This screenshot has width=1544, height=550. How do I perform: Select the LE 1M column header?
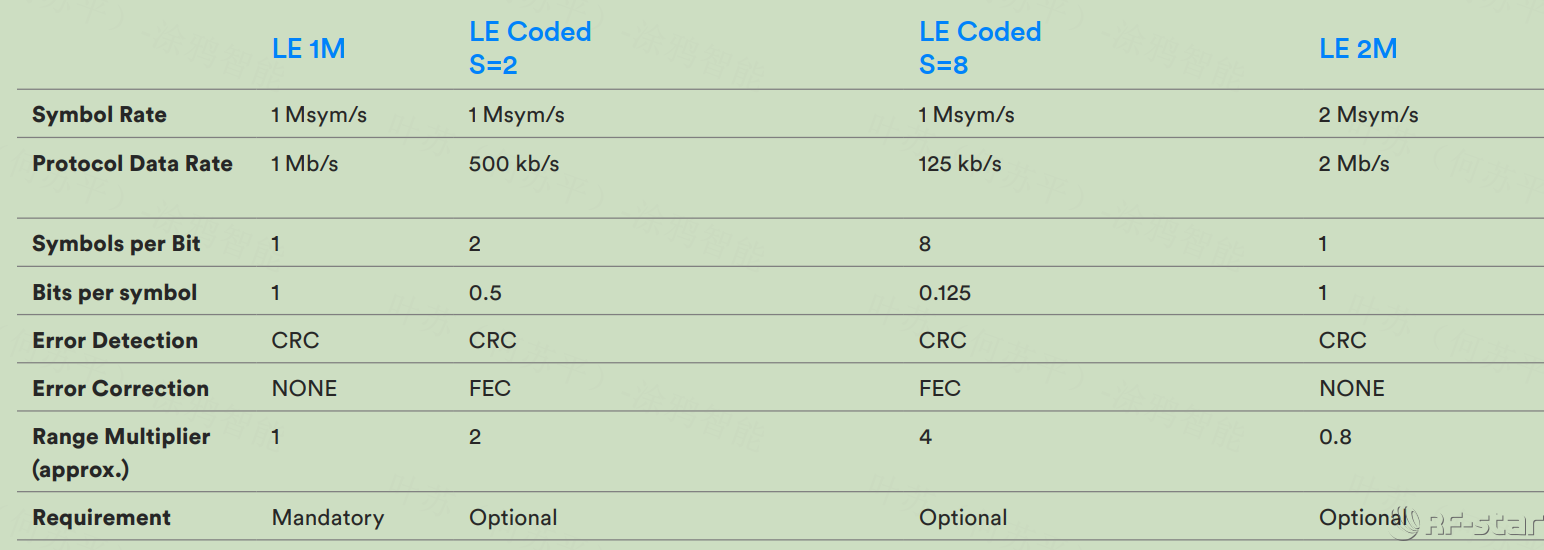click(x=309, y=49)
